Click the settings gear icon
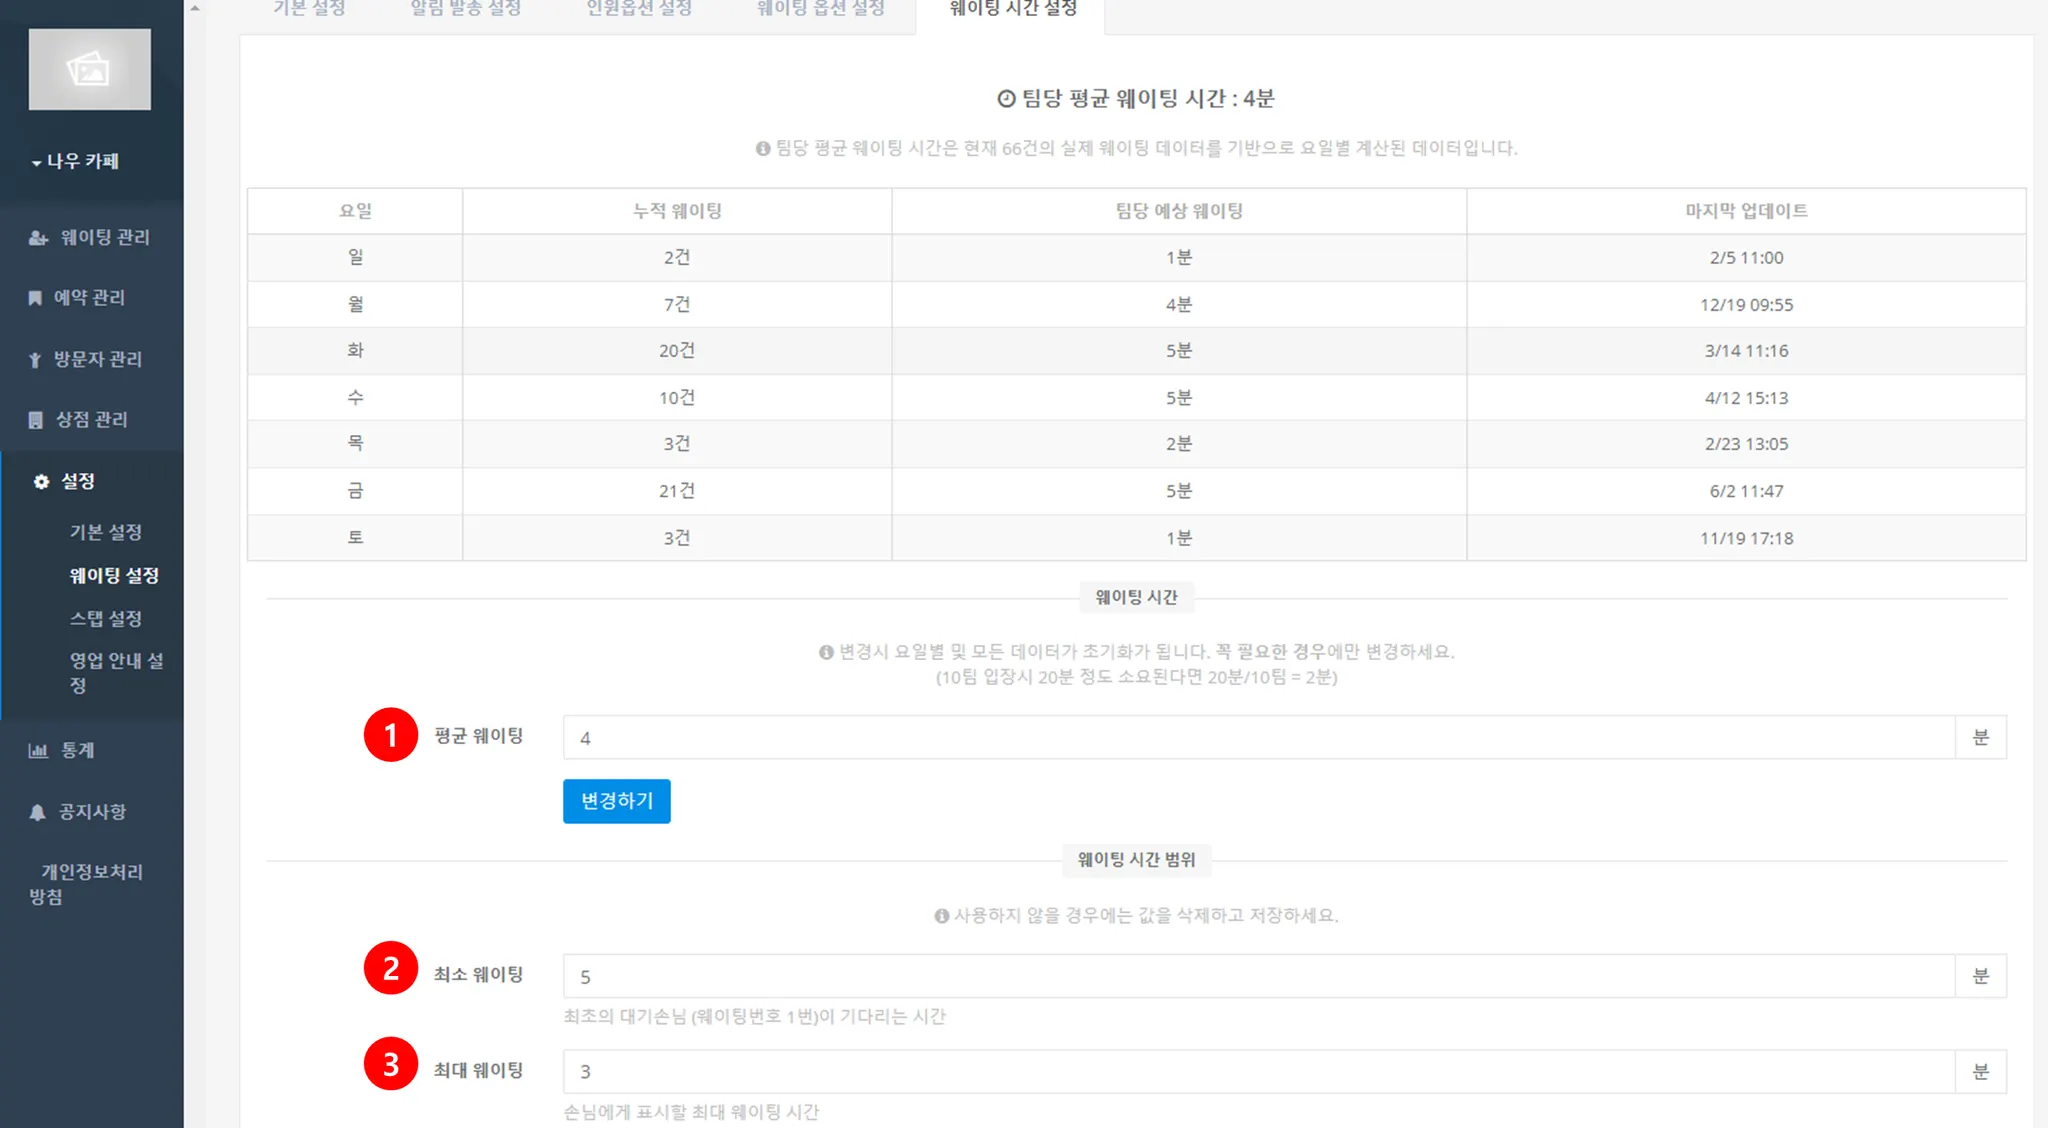This screenshot has height=1128, width=2048. pos(41,482)
